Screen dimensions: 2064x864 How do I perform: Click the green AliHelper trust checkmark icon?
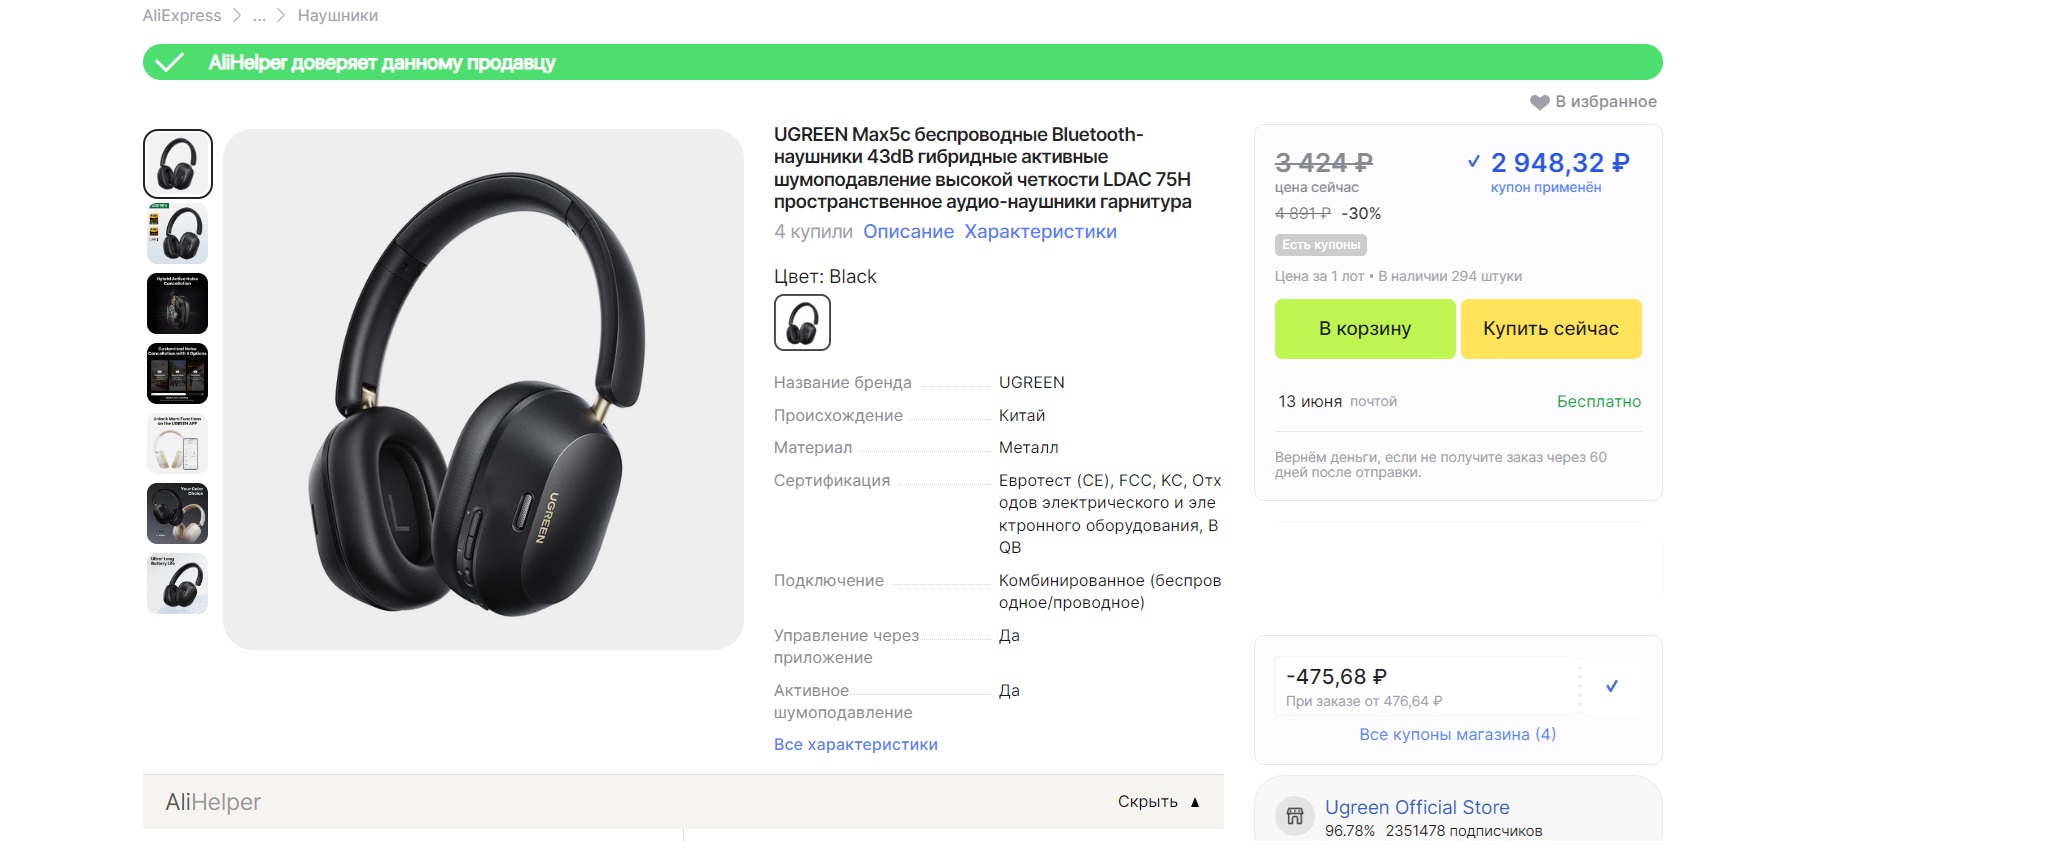click(170, 62)
